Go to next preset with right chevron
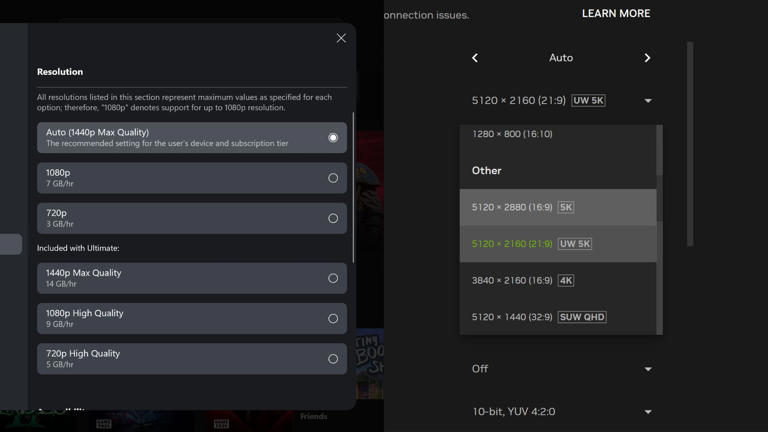768x432 pixels. [647, 58]
